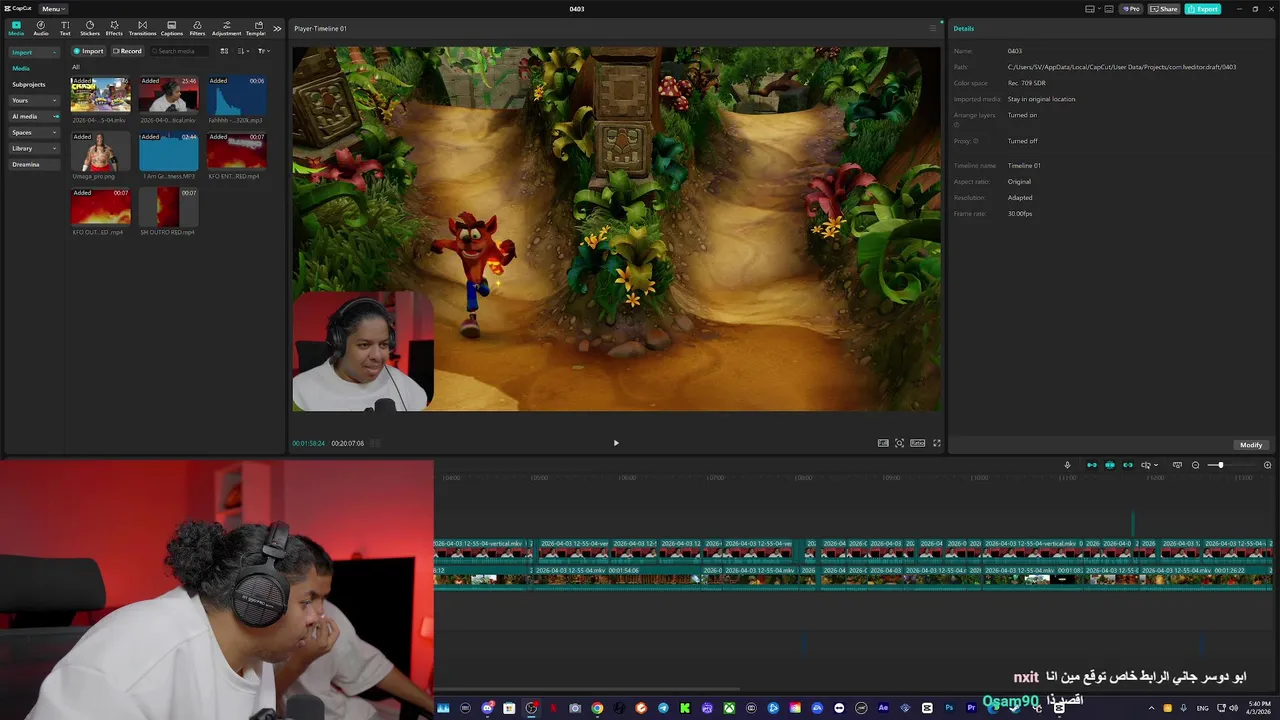
Task: Select the KFO OUT mp4 clip
Action: click(100, 207)
